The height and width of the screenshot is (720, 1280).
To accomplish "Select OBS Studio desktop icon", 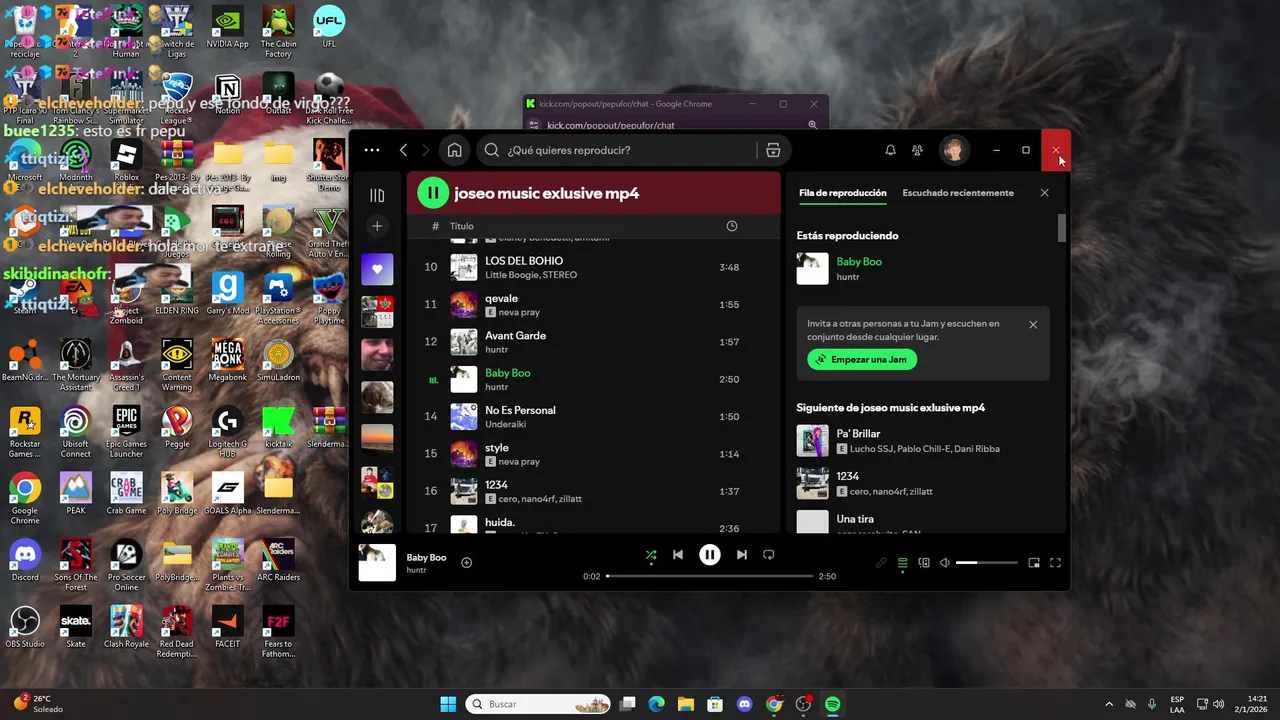I will point(25,628).
